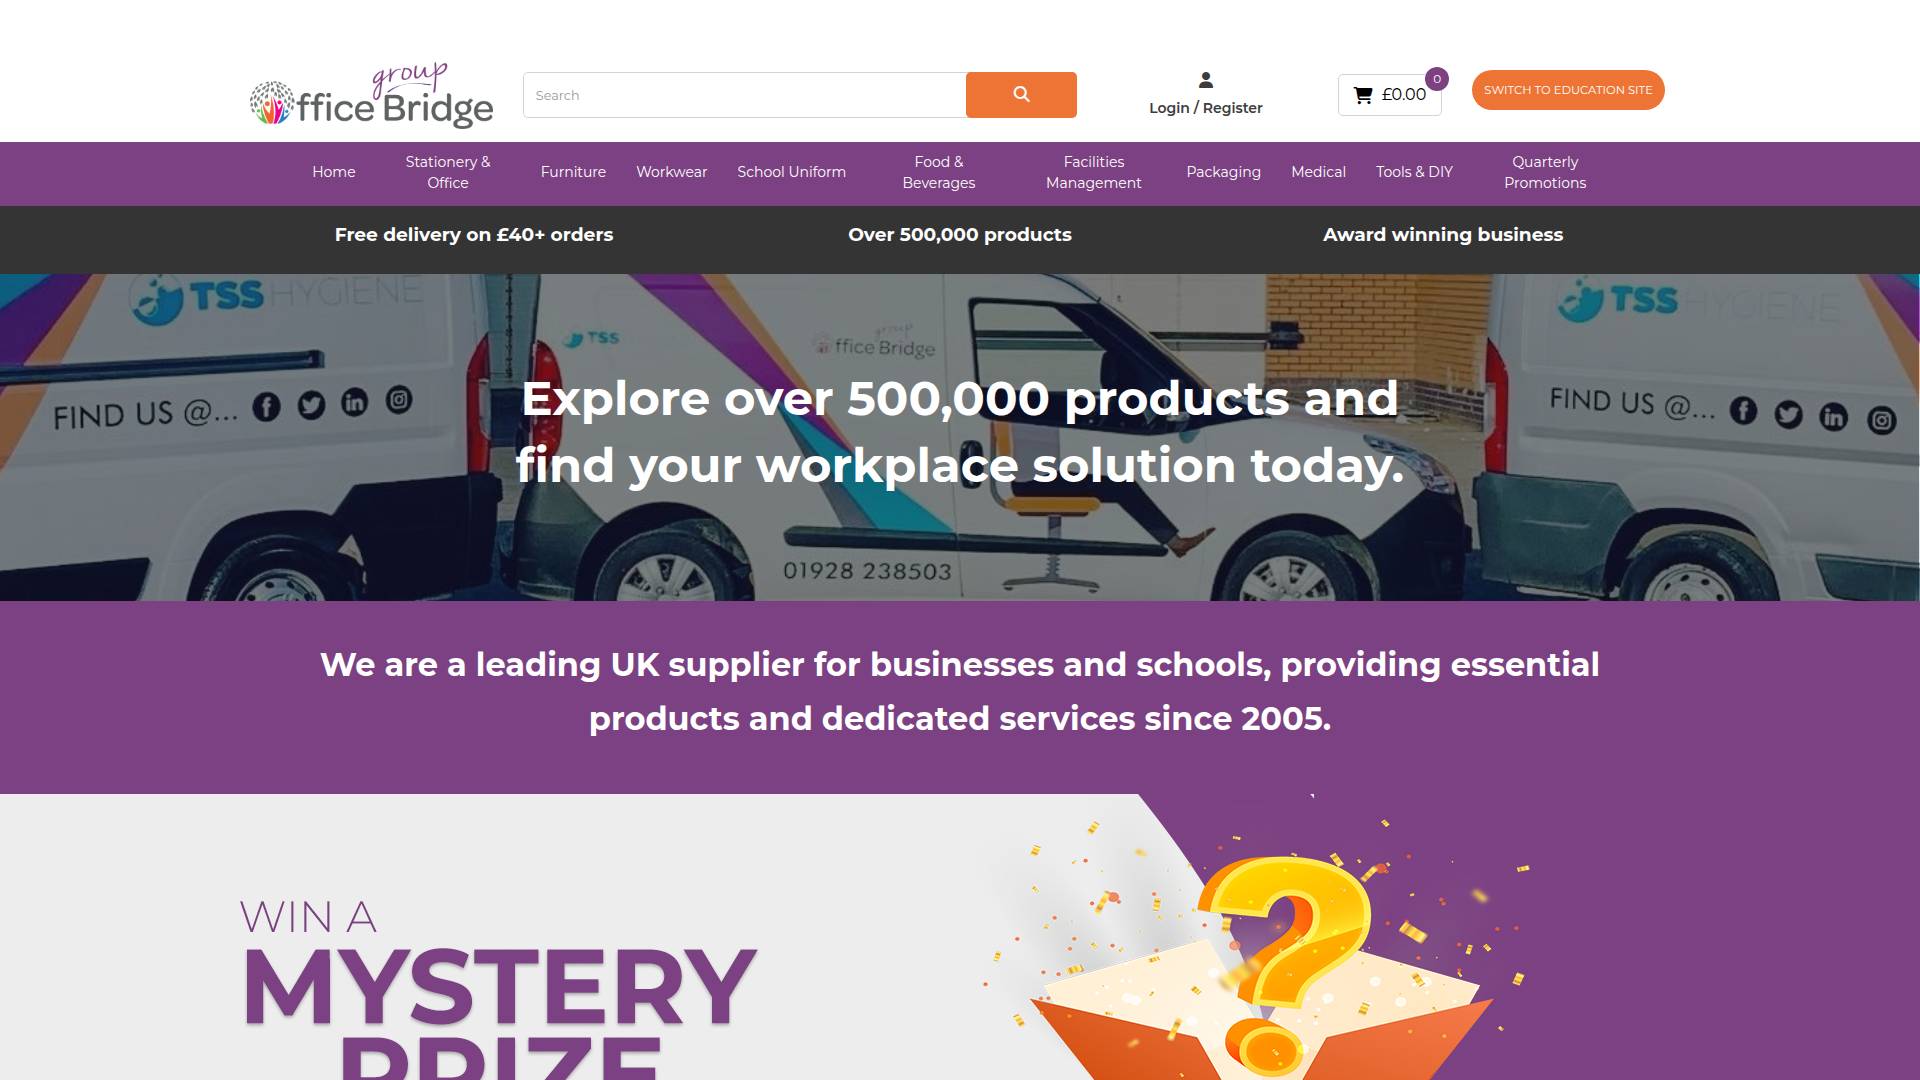Click Twitter icon on left van
Screen dimensions: 1920x1080
click(311, 405)
